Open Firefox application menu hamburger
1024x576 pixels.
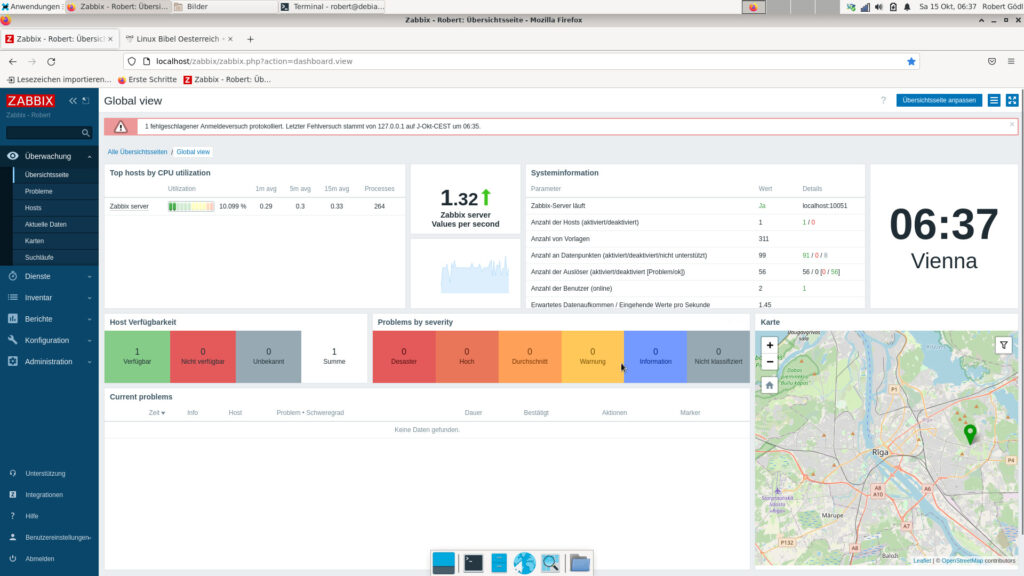point(1011,61)
